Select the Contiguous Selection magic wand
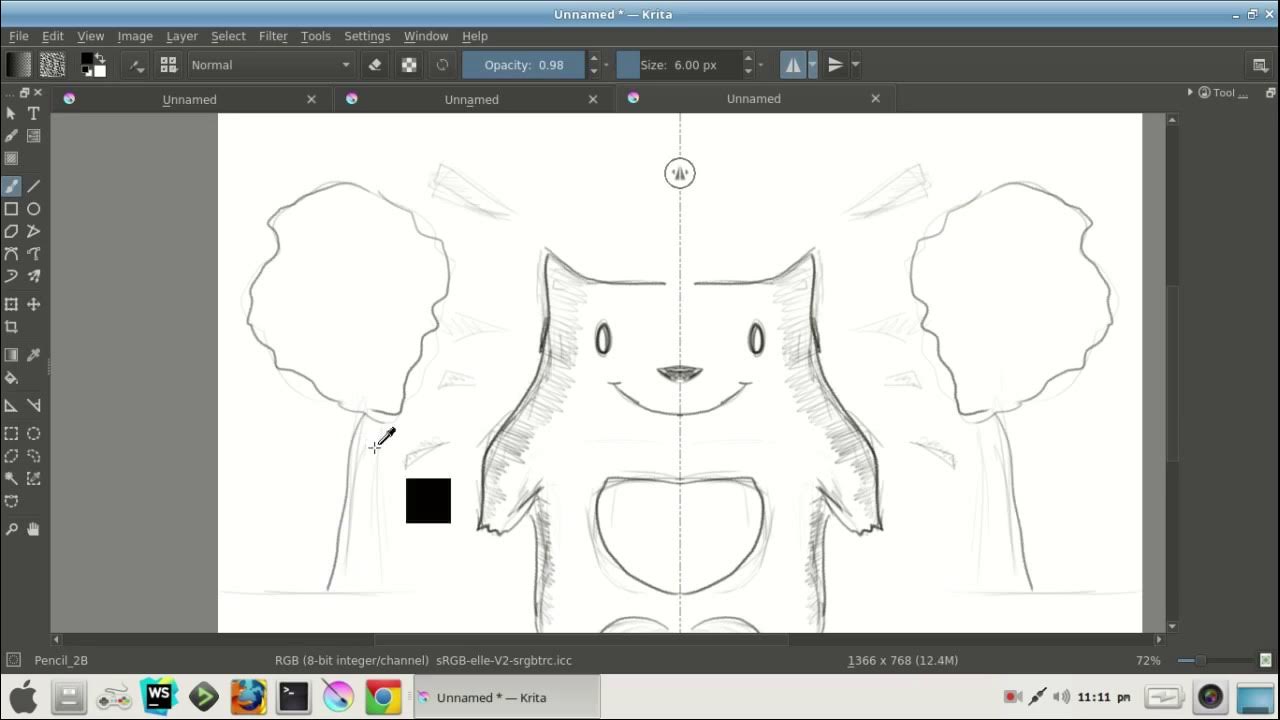This screenshot has height=720, width=1280. (x=11, y=478)
